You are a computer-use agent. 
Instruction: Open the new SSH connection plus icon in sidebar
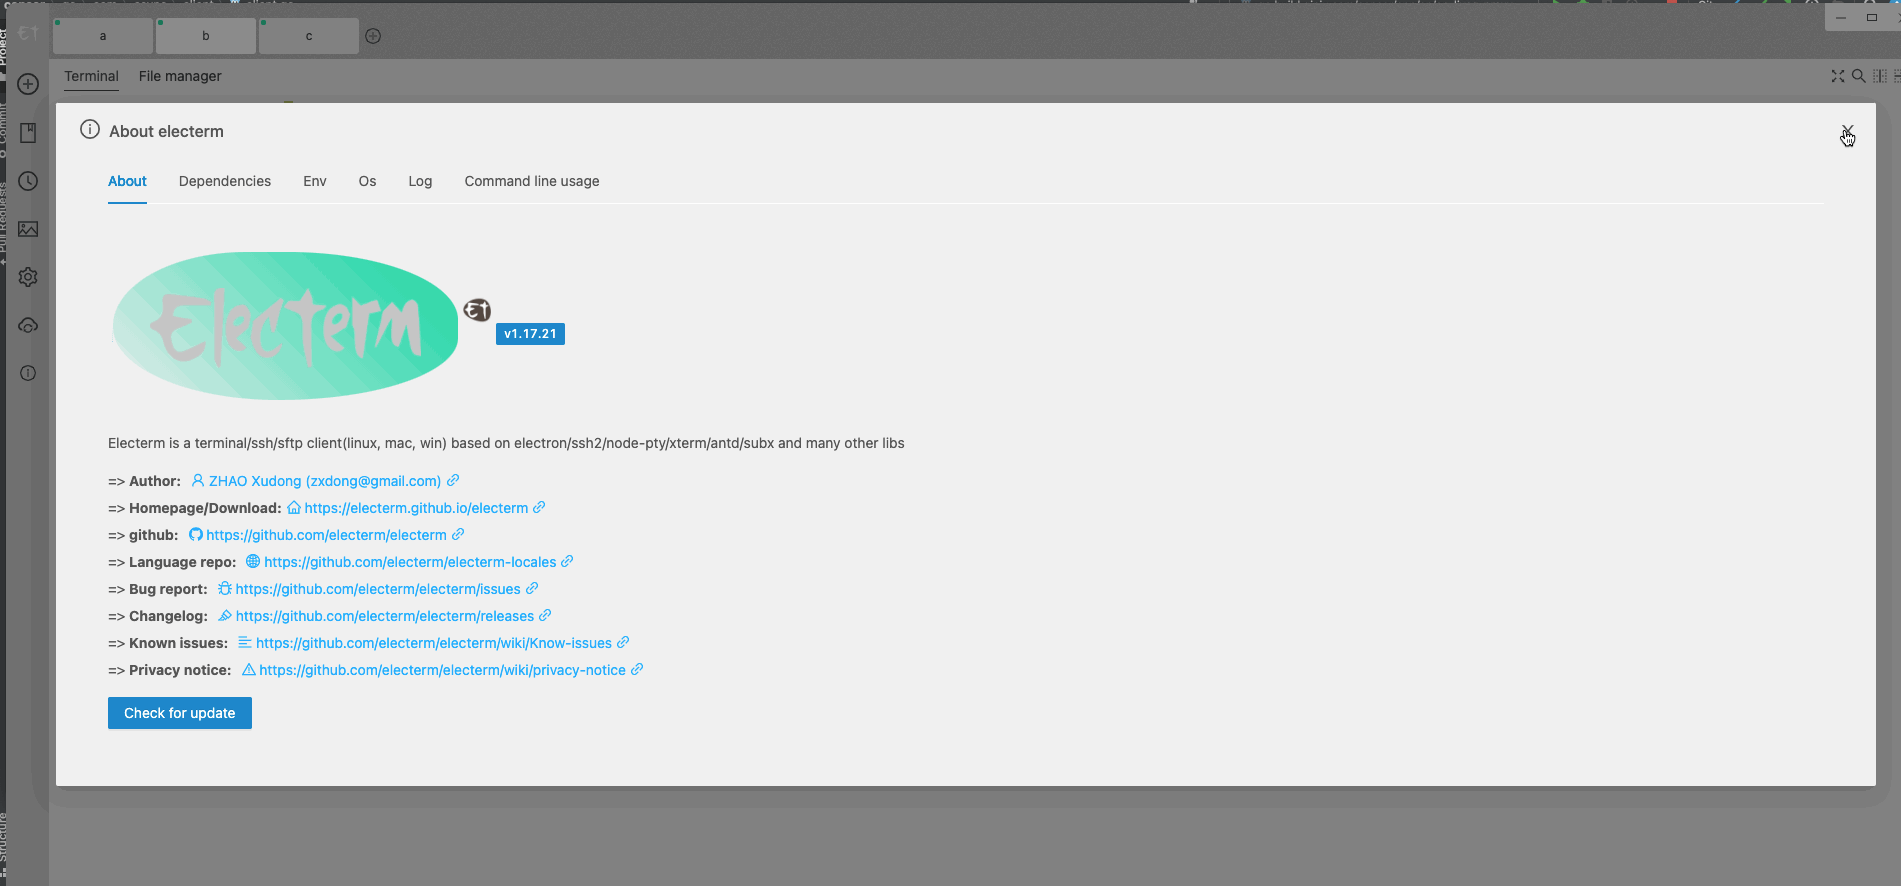click(28, 84)
